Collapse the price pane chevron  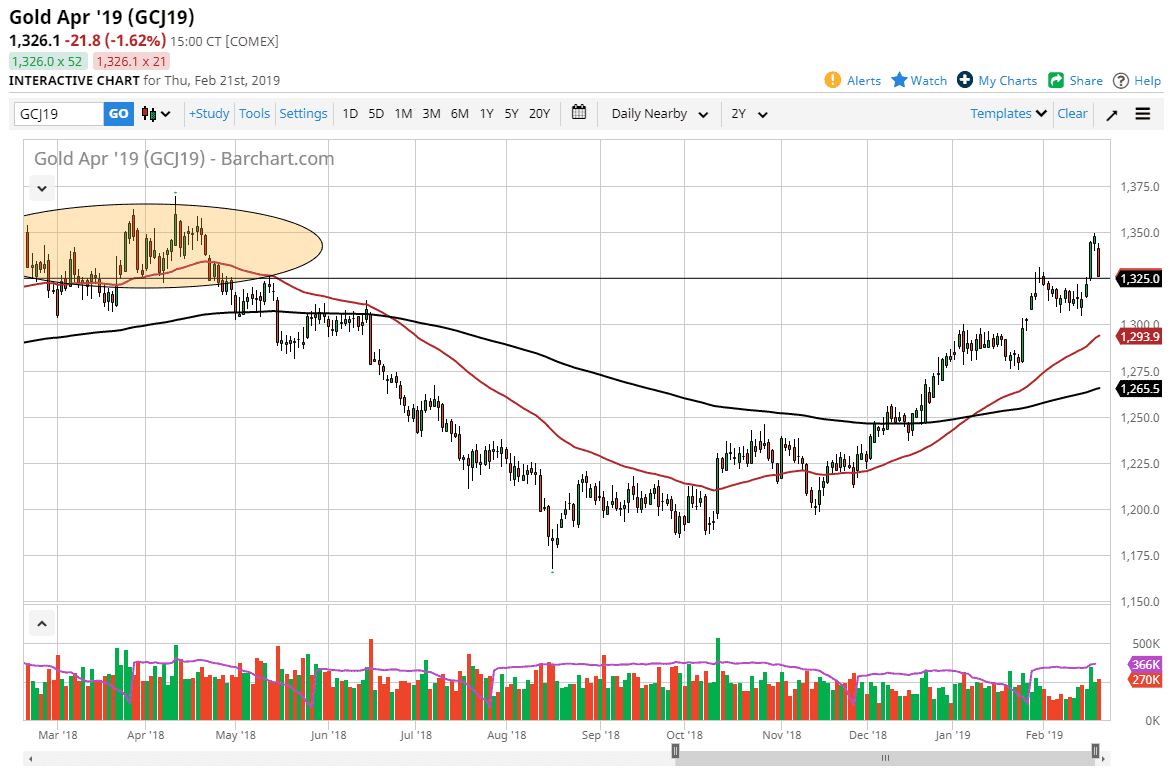tap(42, 188)
